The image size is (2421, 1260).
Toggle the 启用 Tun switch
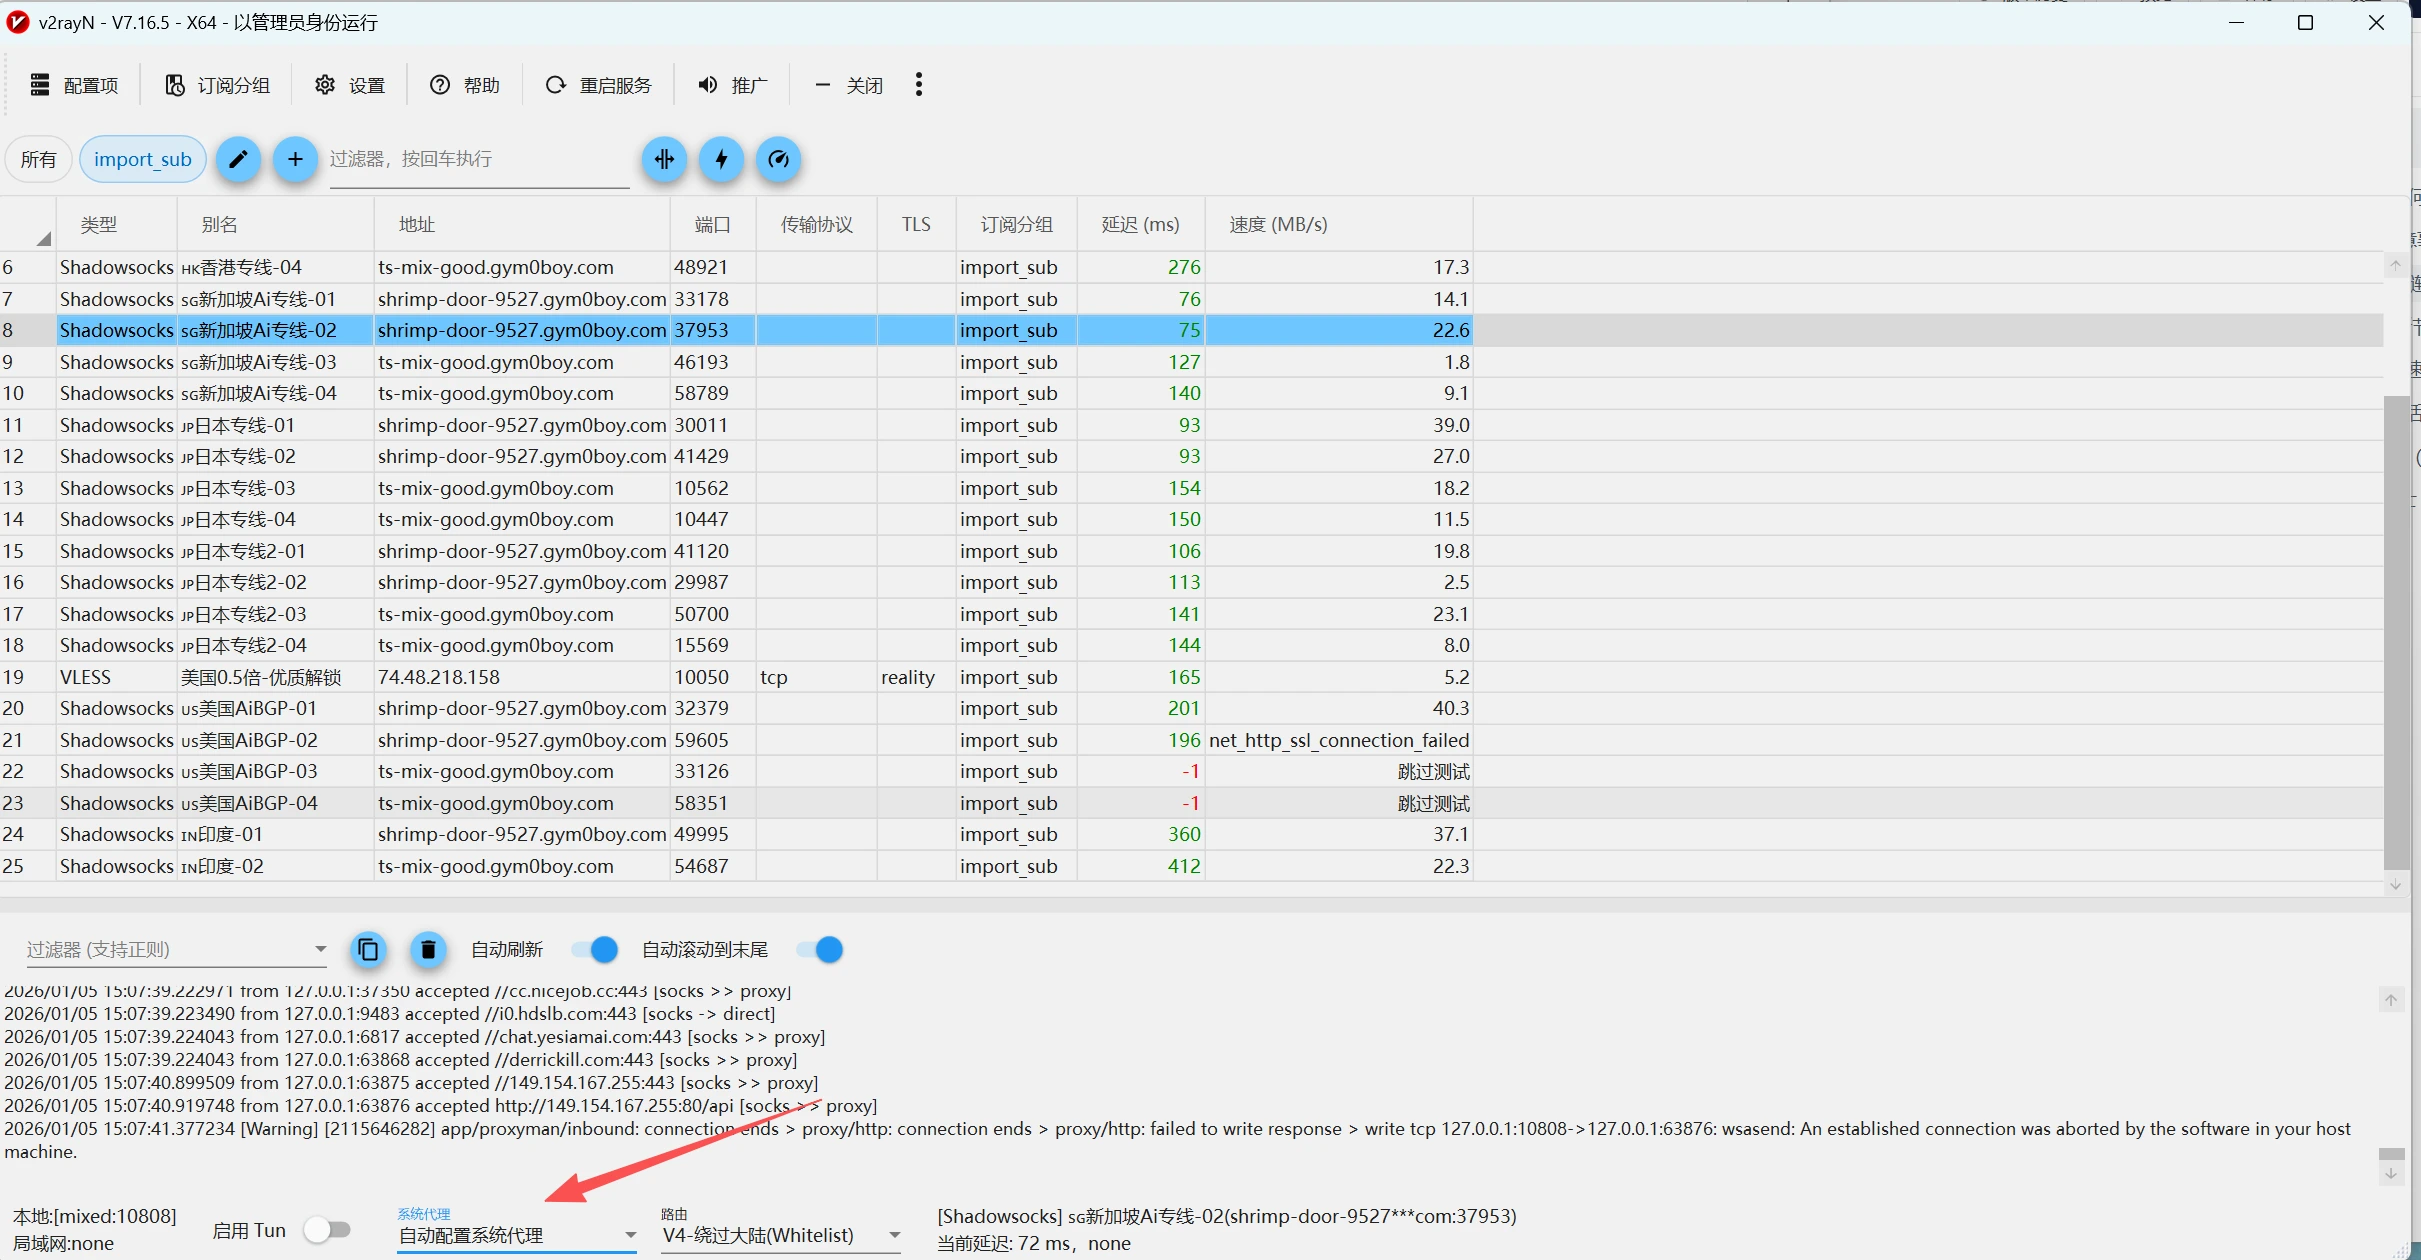328,1229
